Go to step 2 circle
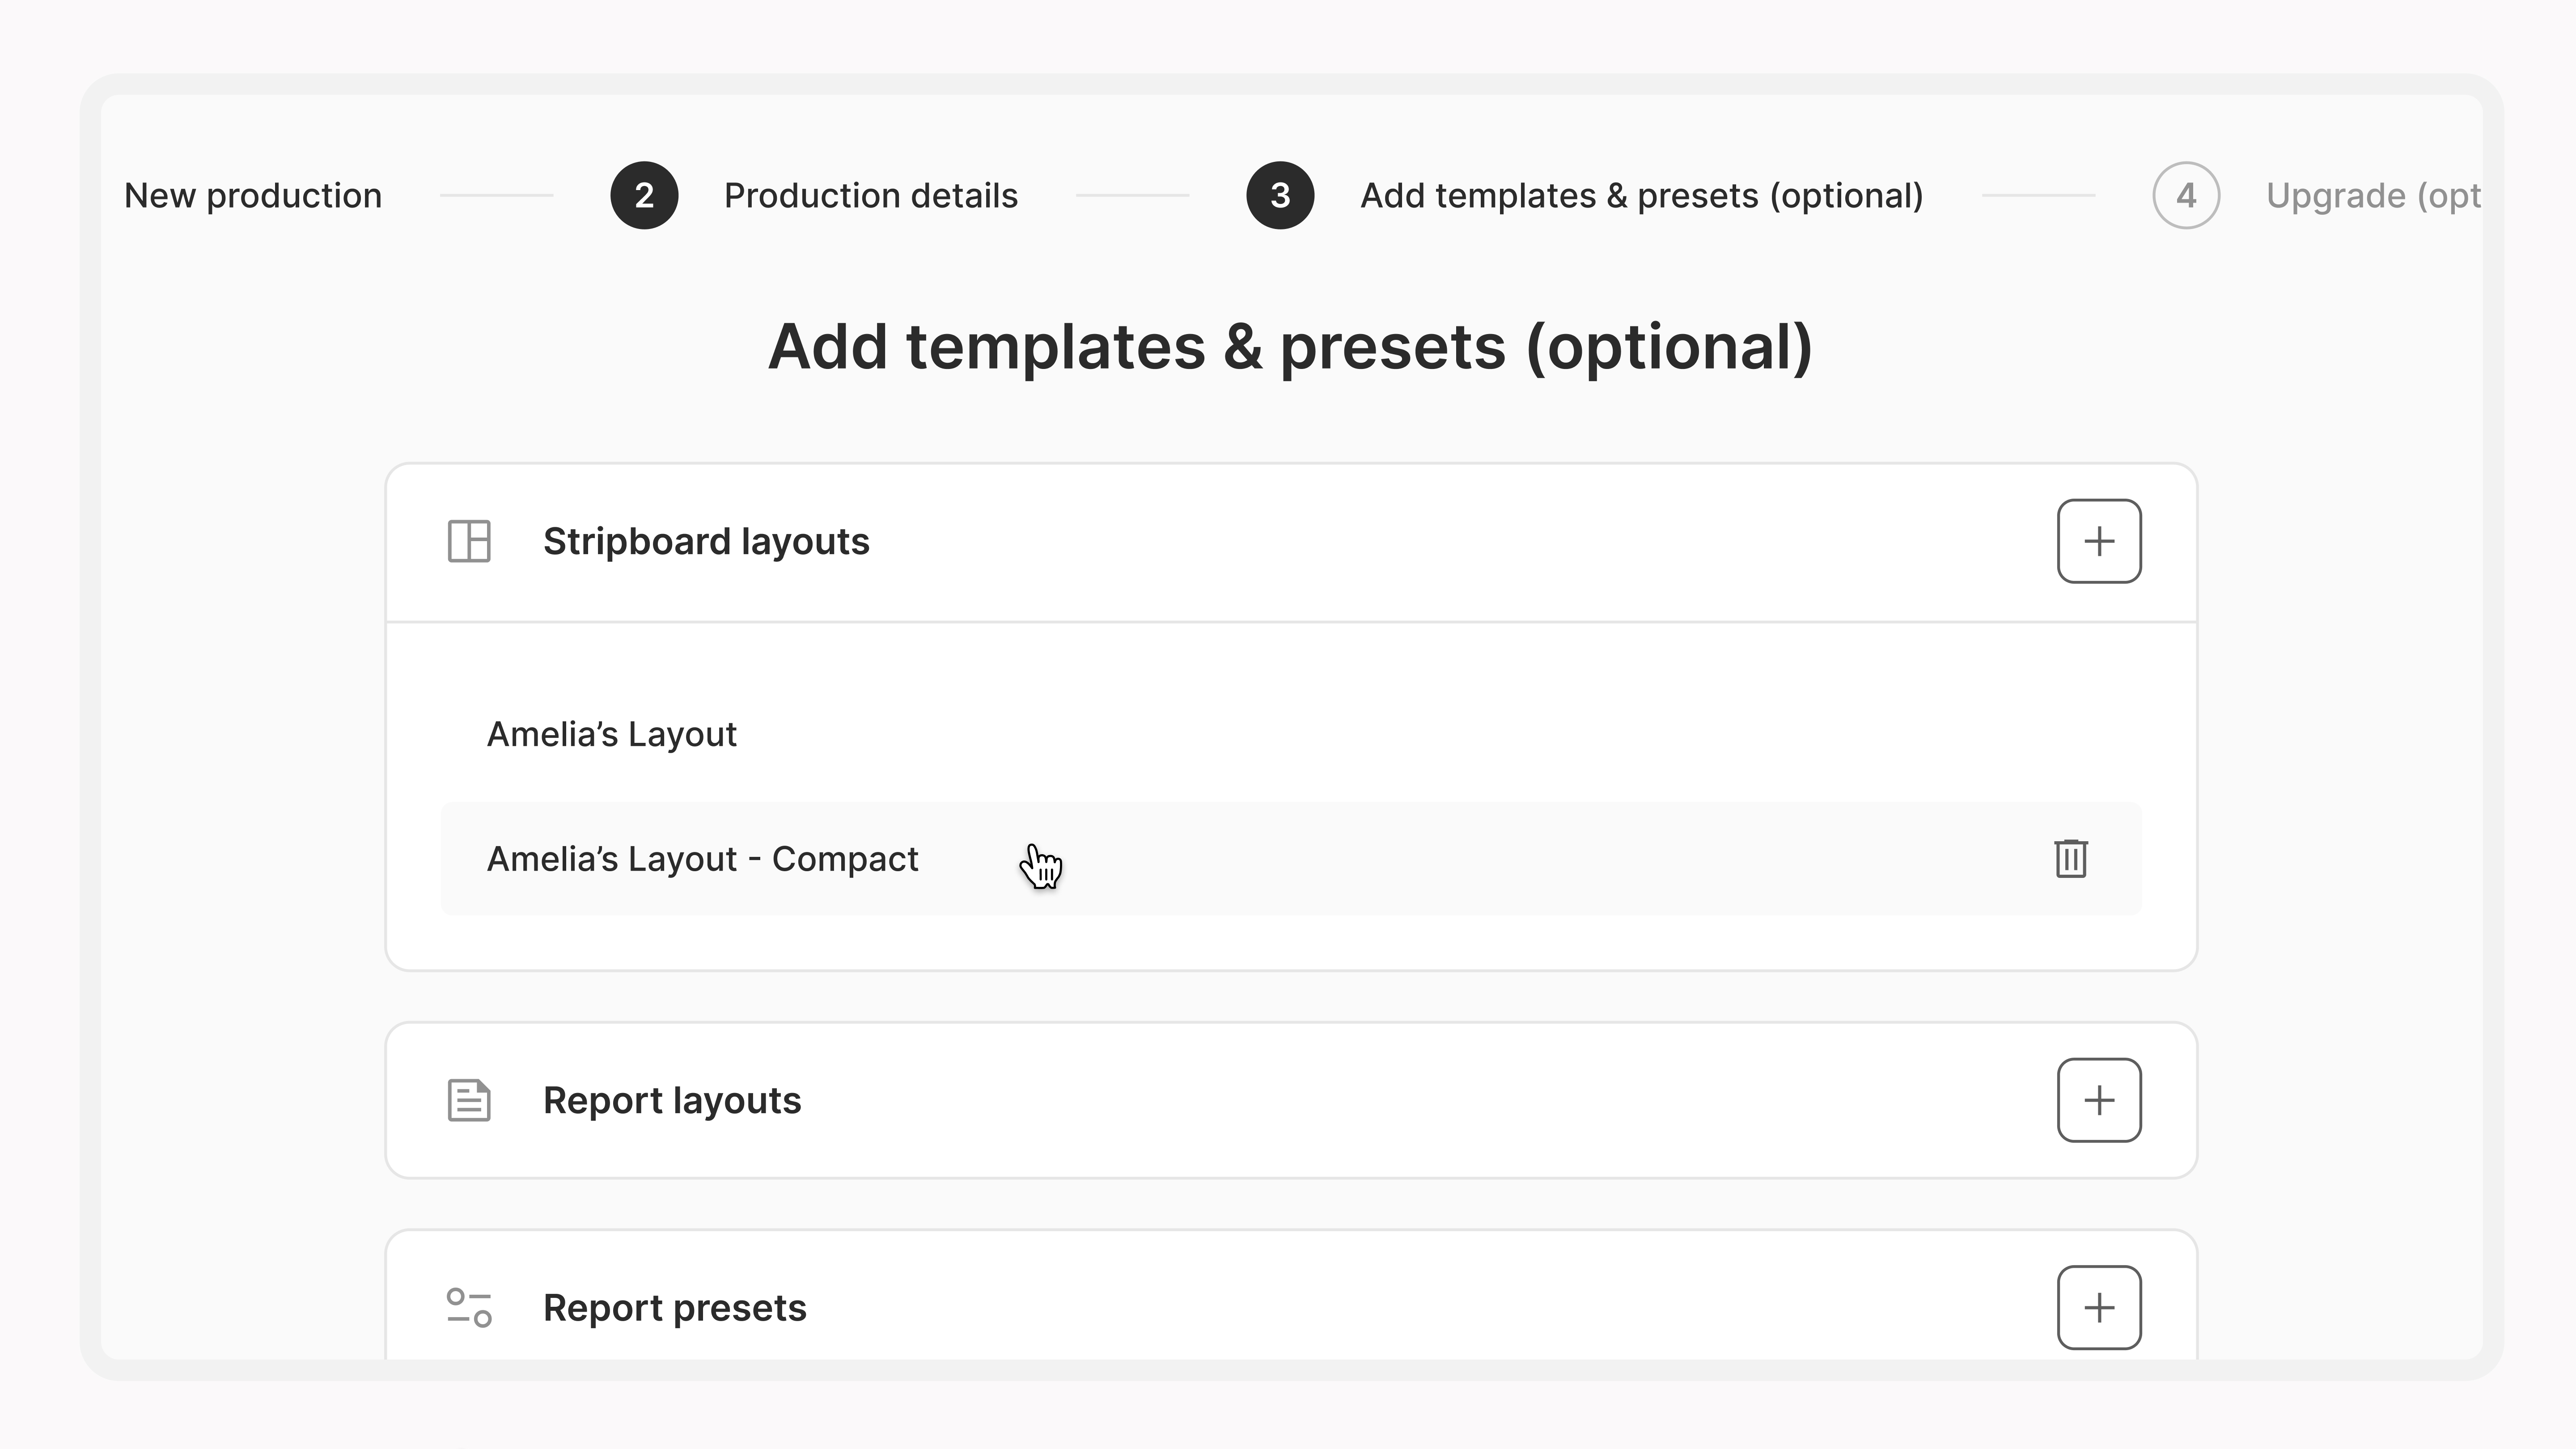This screenshot has width=2576, height=1449. pos(644,195)
